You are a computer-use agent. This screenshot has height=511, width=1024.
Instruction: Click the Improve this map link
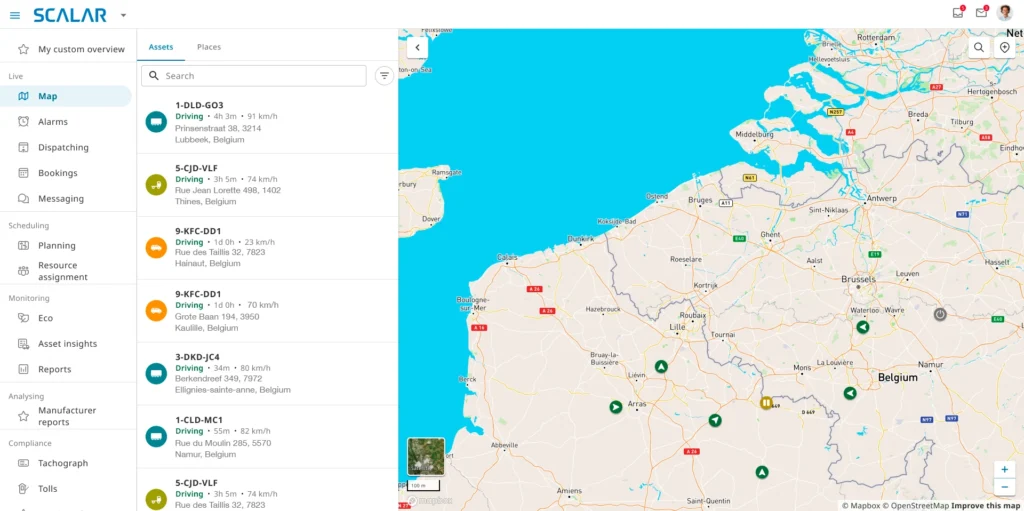point(984,505)
